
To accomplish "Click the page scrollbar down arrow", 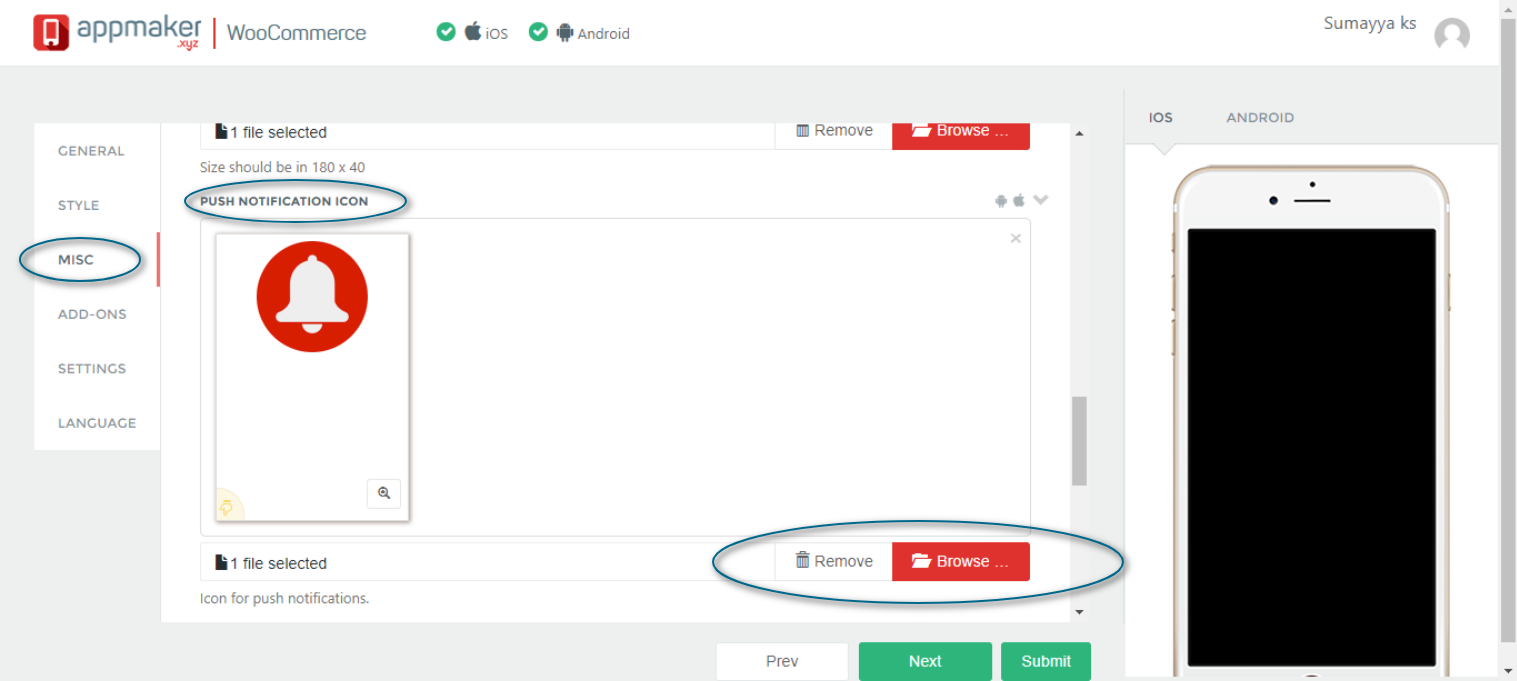I will tap(1508, 671).
